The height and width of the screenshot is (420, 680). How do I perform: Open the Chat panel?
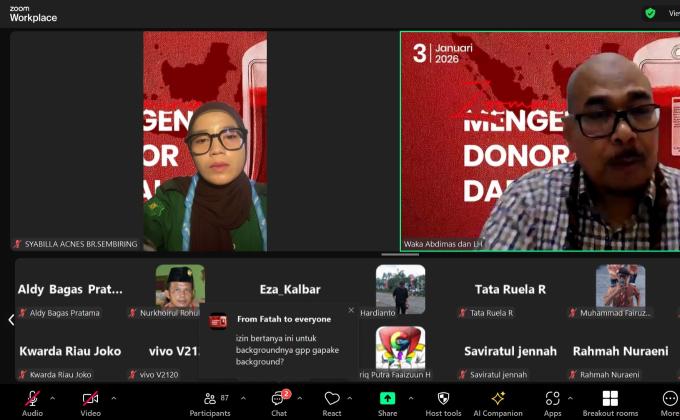click(x=279, y=402)
